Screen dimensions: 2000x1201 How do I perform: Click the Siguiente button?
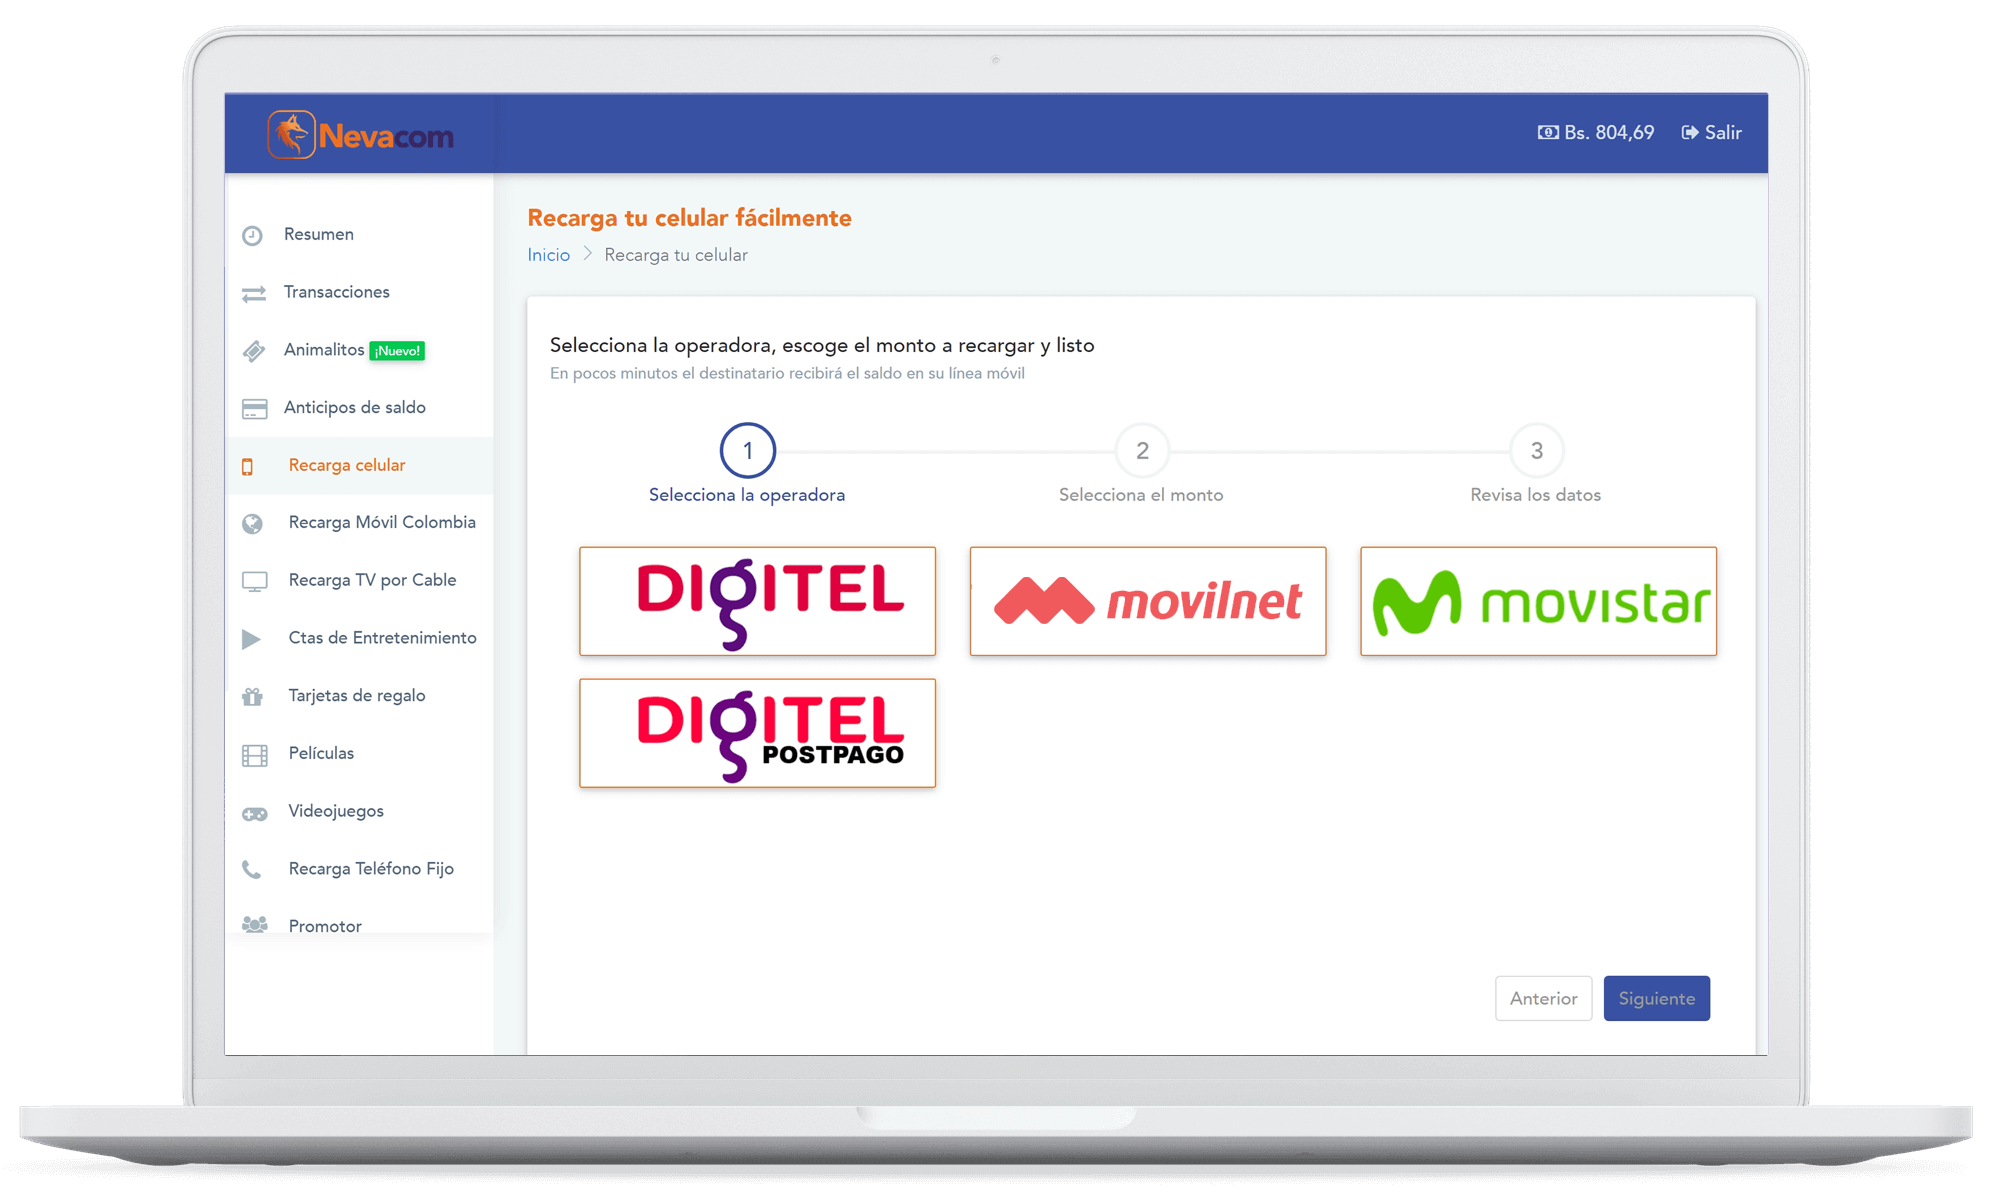coord(1657,998)
